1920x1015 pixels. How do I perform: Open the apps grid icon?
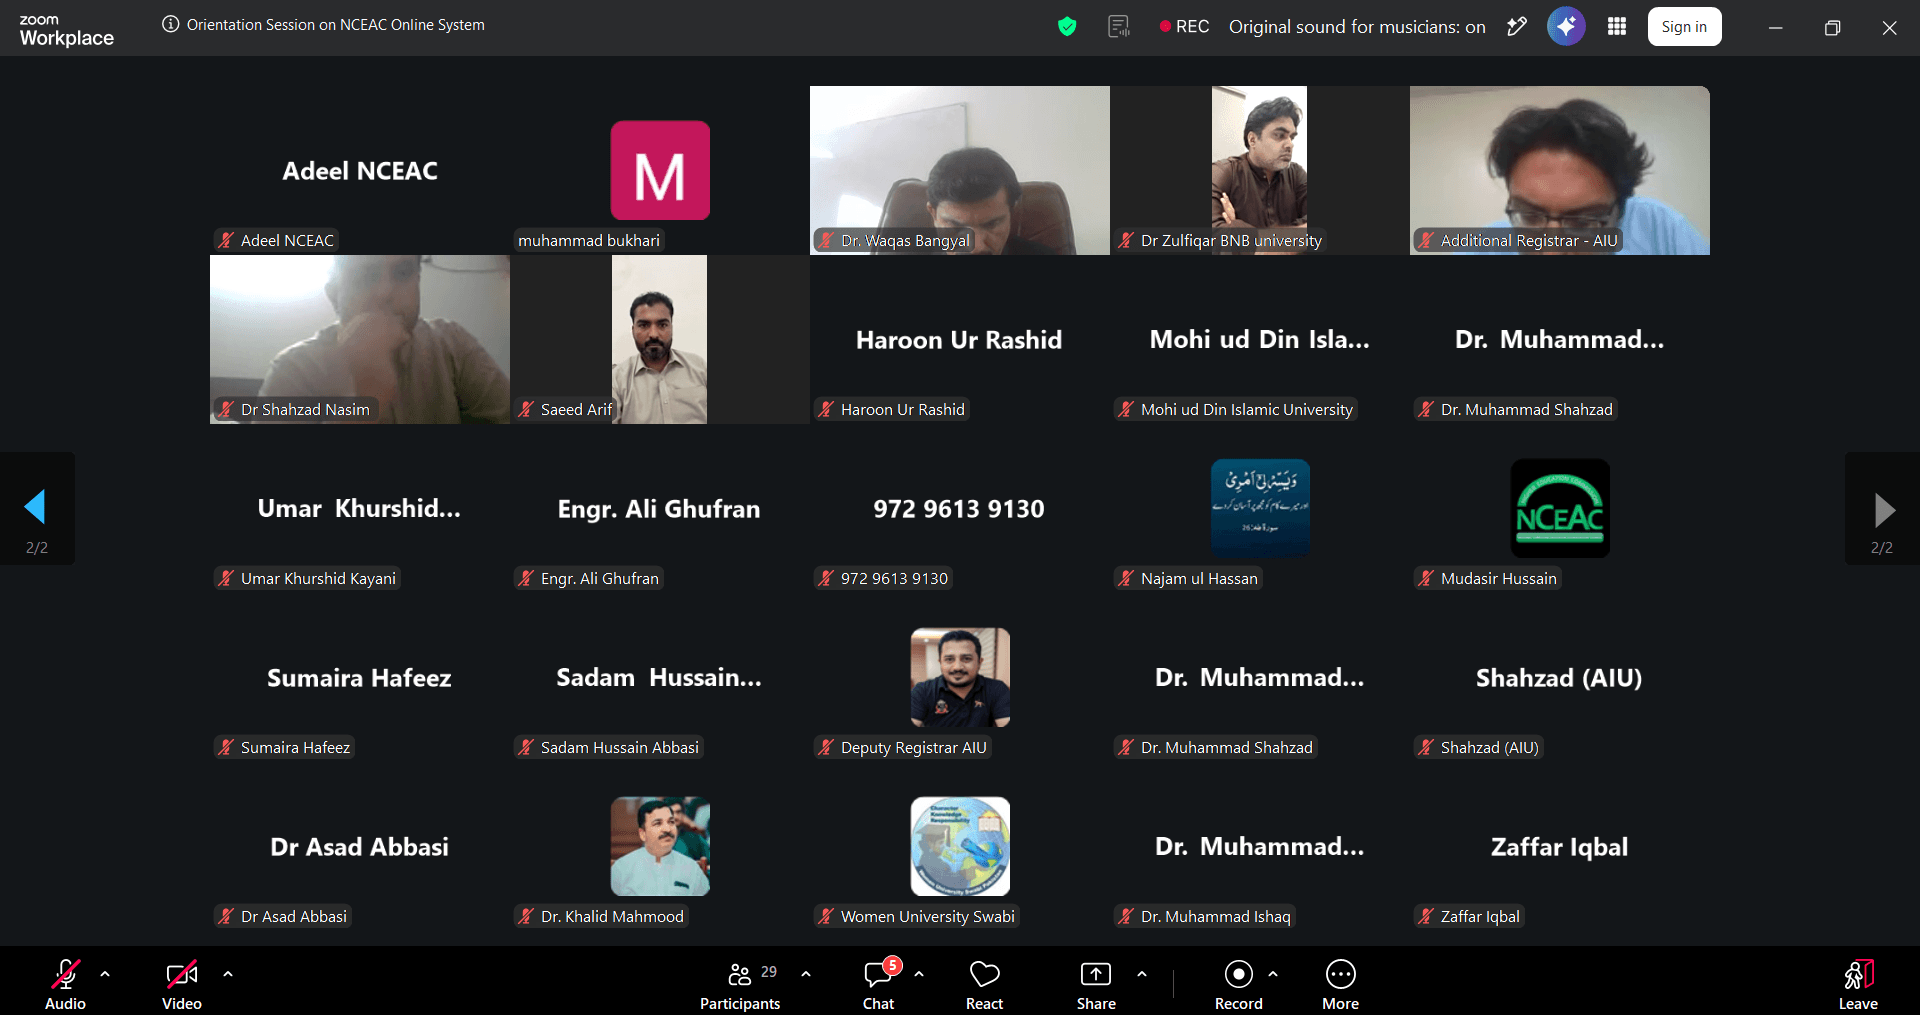(x=1617, y=27)
